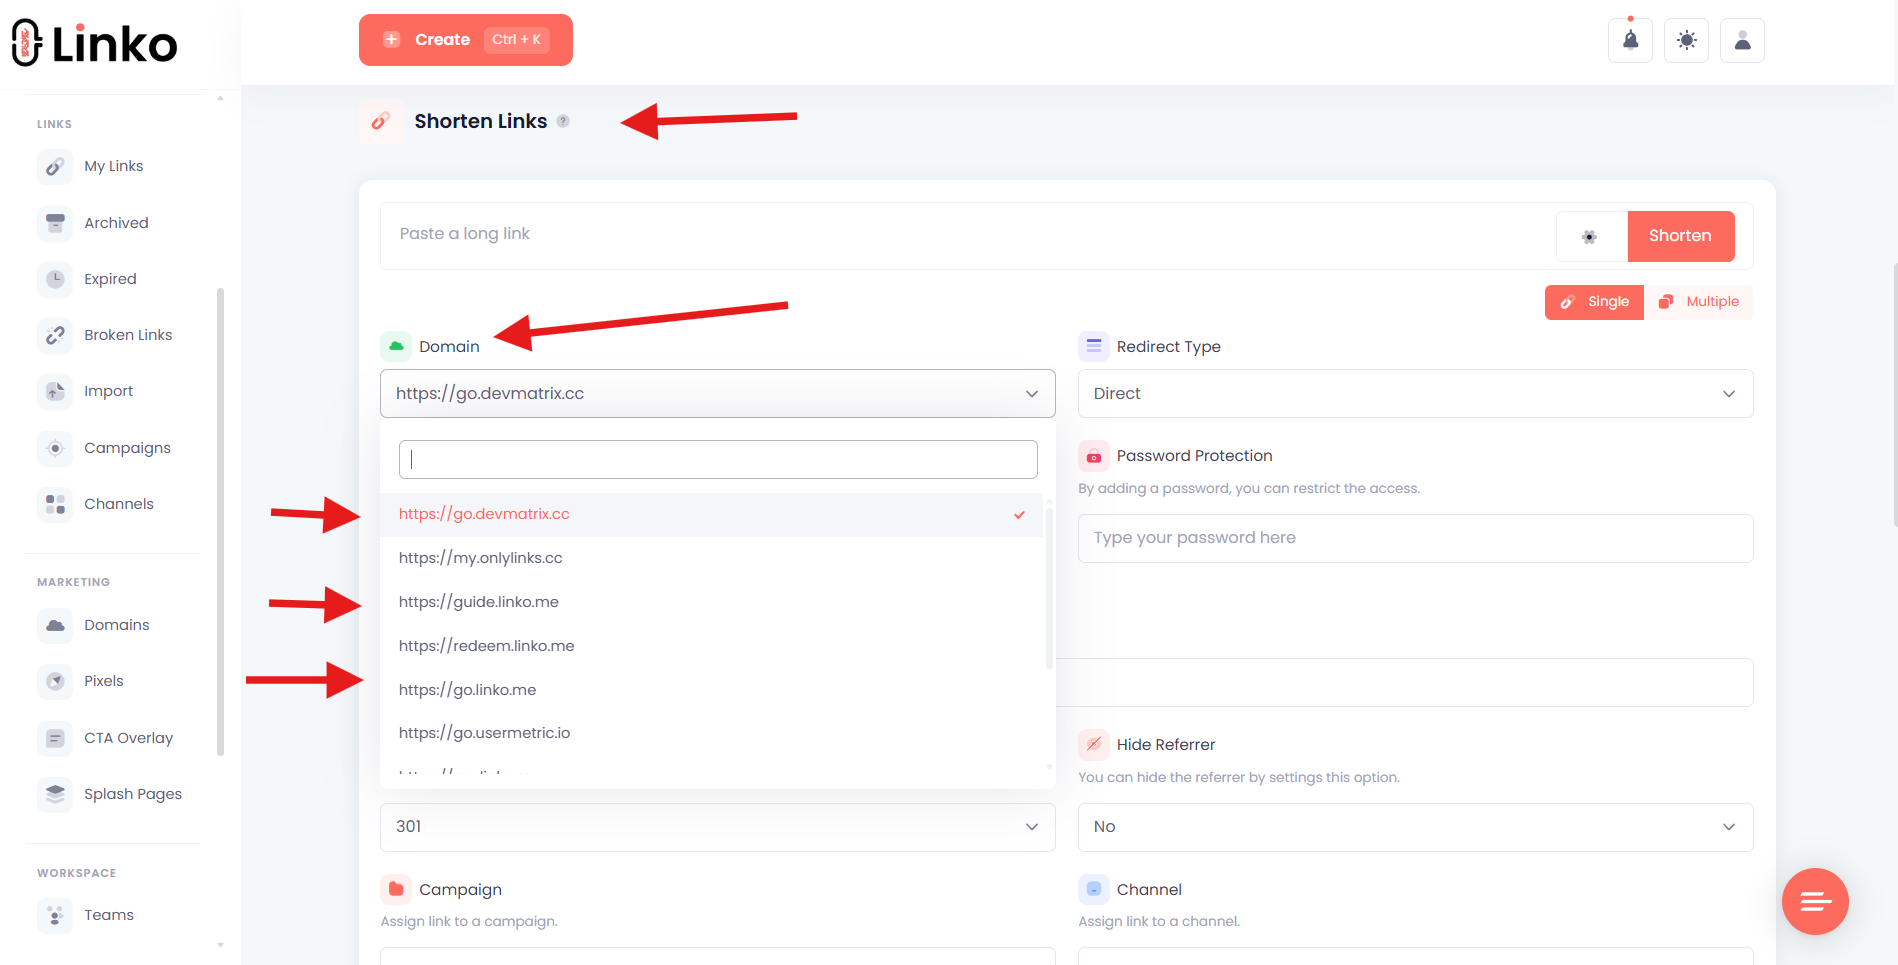Open the Channels page

119,504
